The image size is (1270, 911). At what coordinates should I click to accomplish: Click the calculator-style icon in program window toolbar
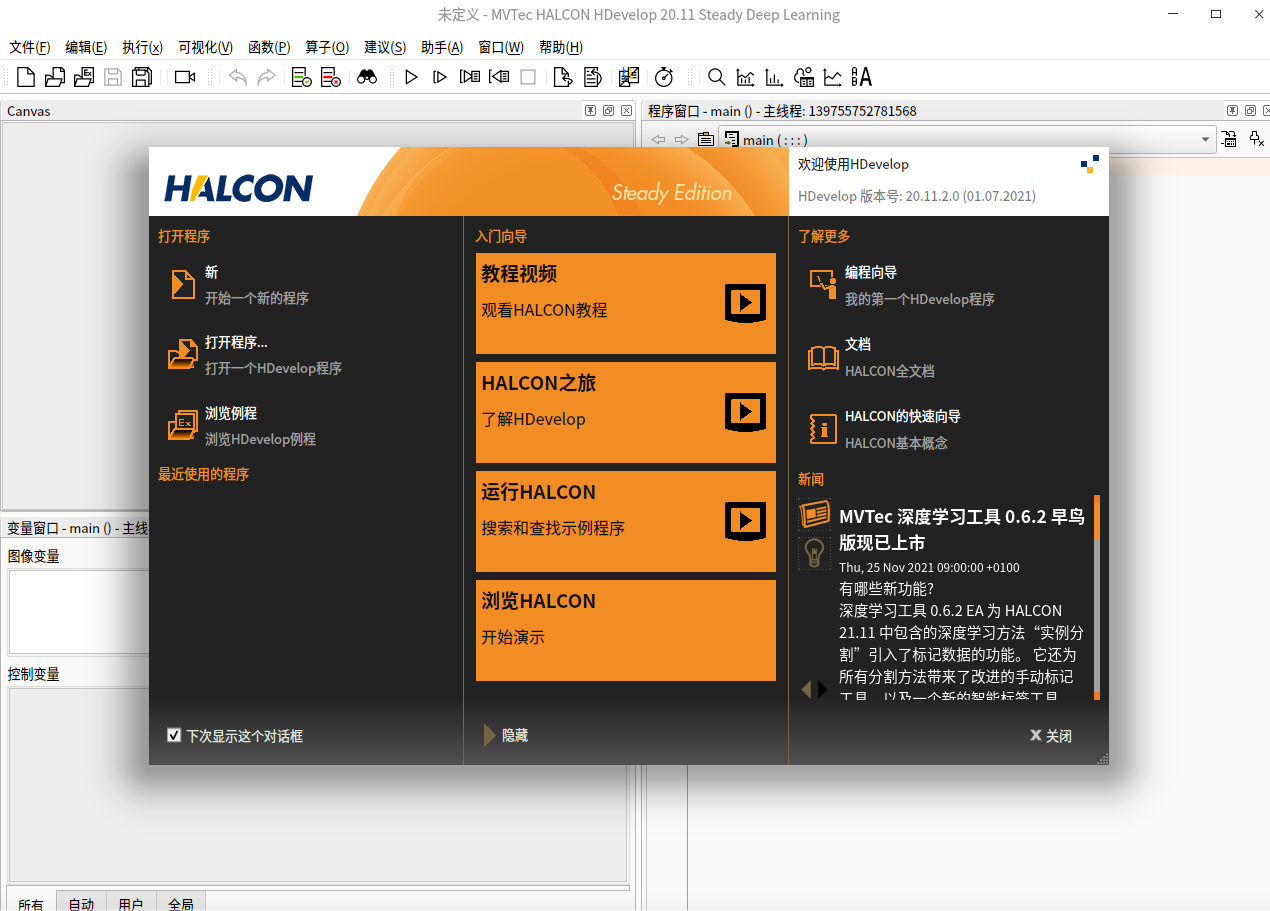click(x=1229, y=139)
